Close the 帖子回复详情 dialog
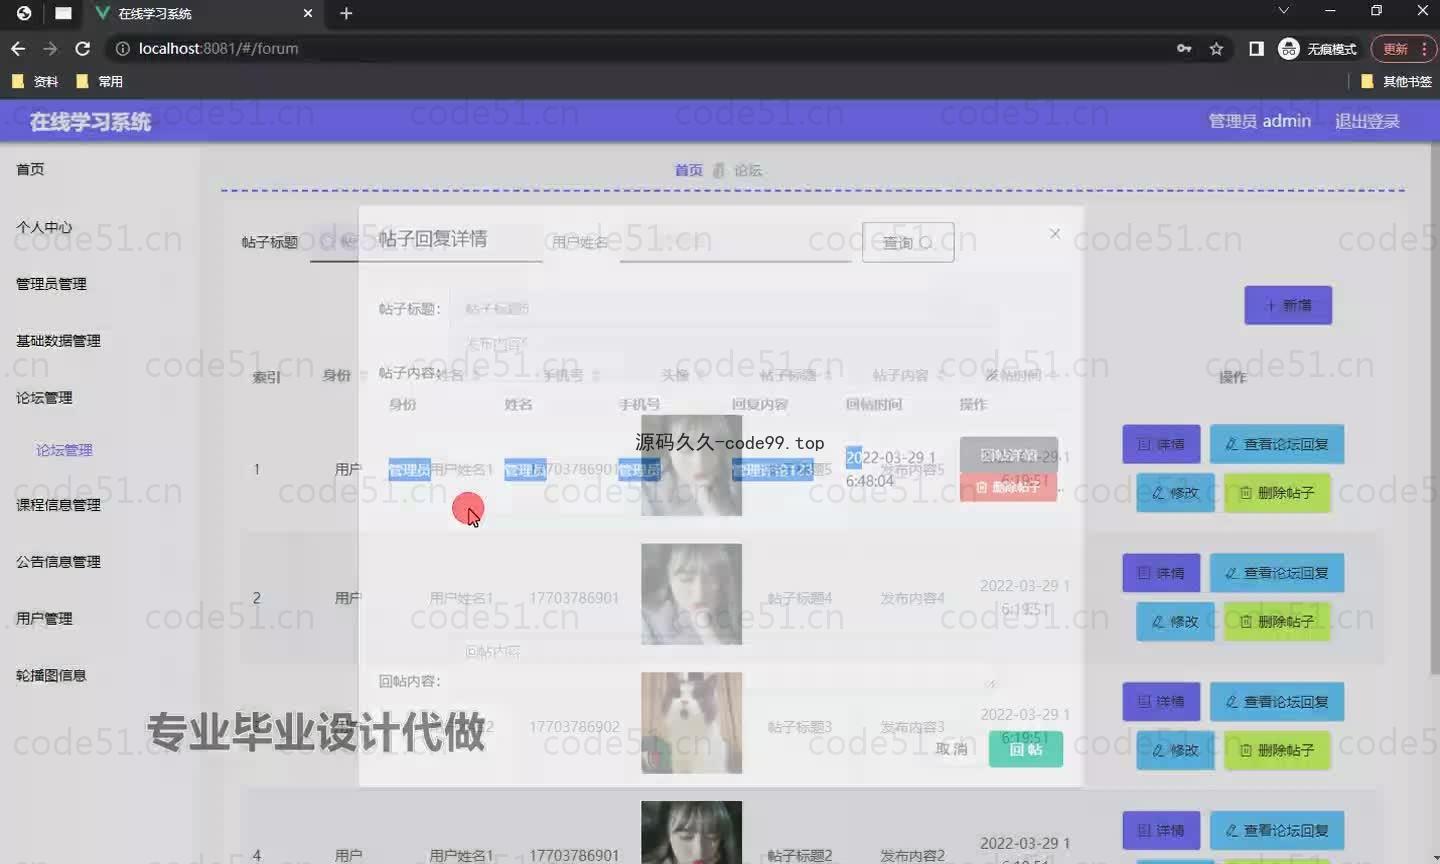 click(1055, 233)
